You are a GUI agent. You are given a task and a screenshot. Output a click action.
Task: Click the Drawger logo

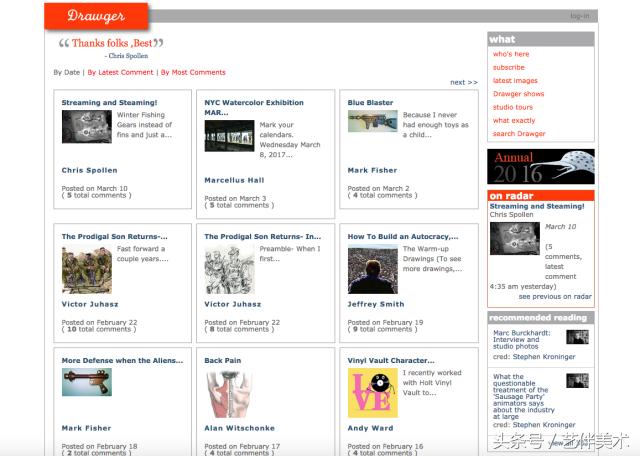pos(96,16)
